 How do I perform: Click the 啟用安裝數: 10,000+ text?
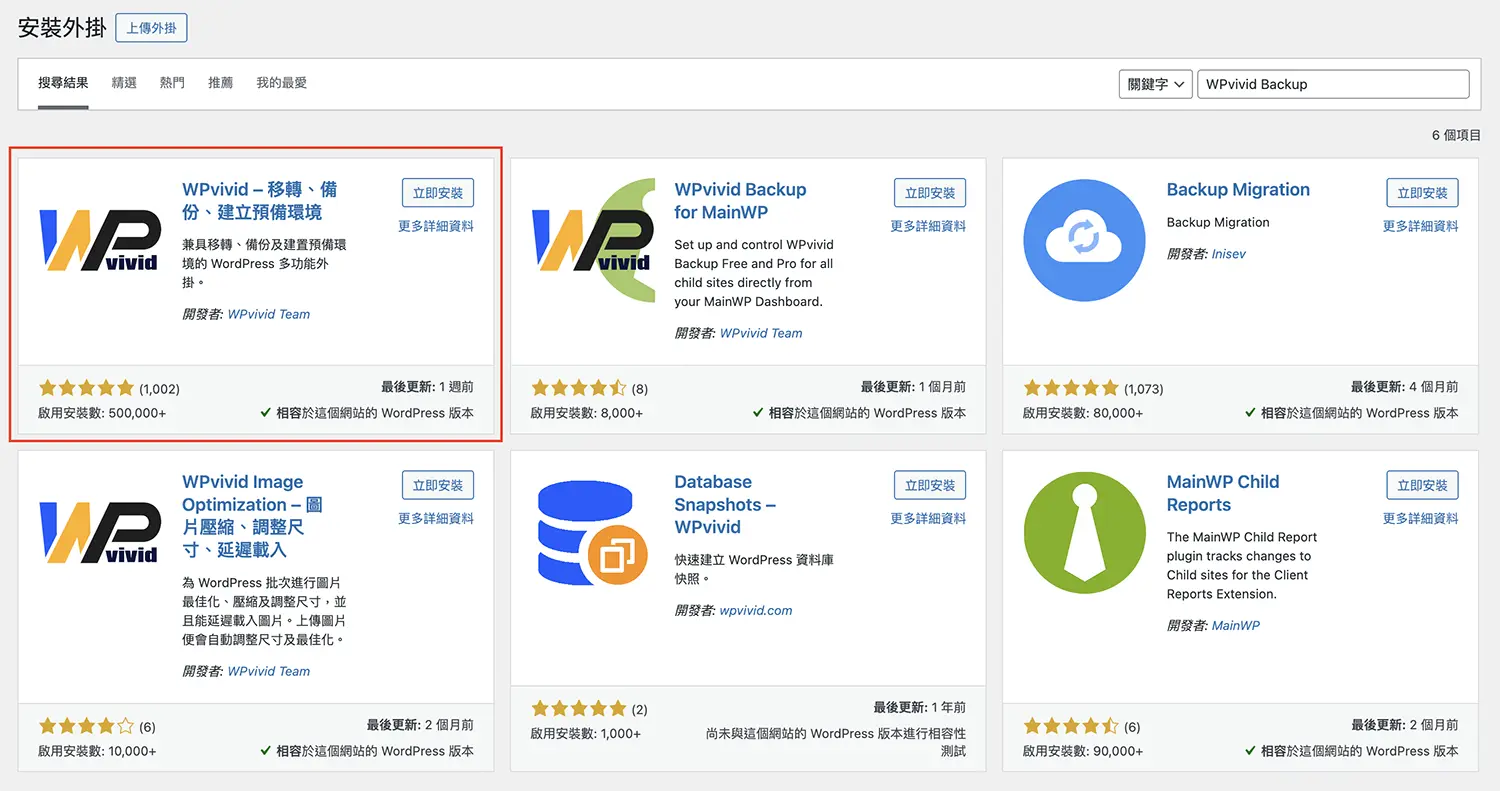pyautogui.click(x=98, y=751)
